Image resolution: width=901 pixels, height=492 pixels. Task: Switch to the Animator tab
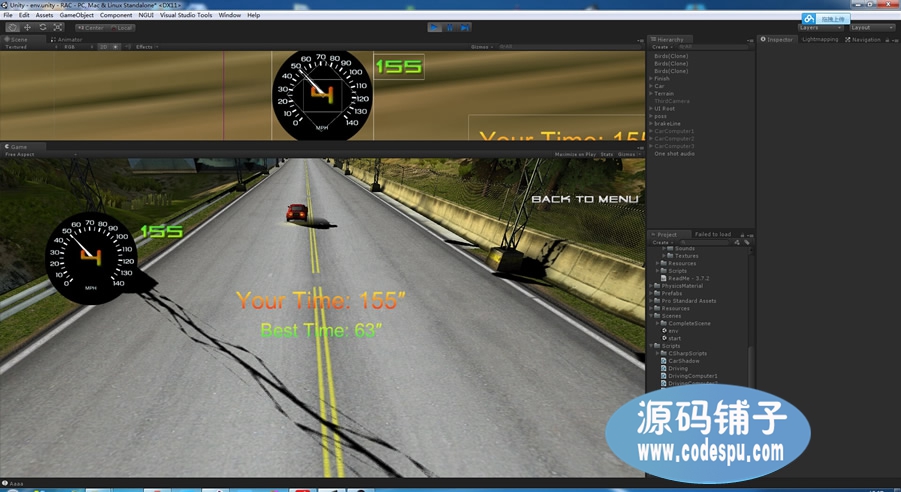(67, 39)
